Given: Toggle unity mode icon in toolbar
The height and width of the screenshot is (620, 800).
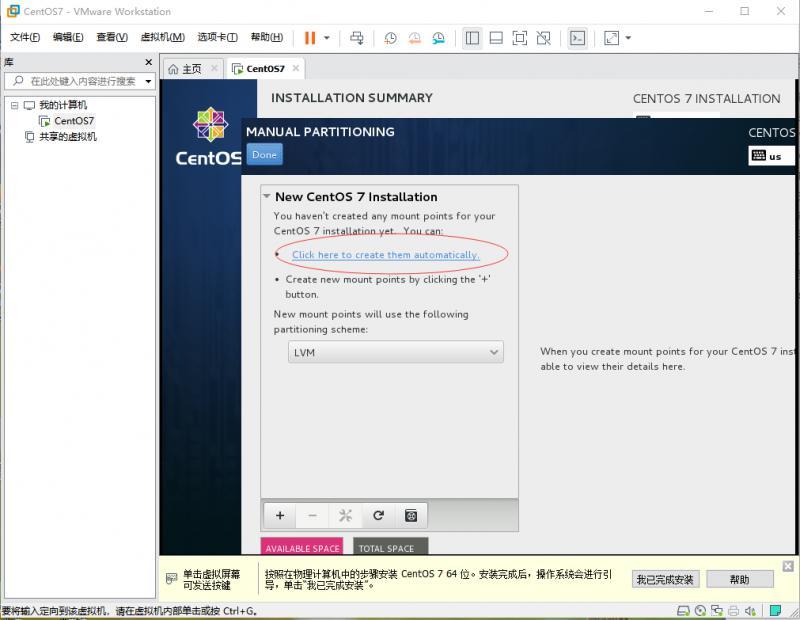Looking at the screenshot, I should 543,38.
